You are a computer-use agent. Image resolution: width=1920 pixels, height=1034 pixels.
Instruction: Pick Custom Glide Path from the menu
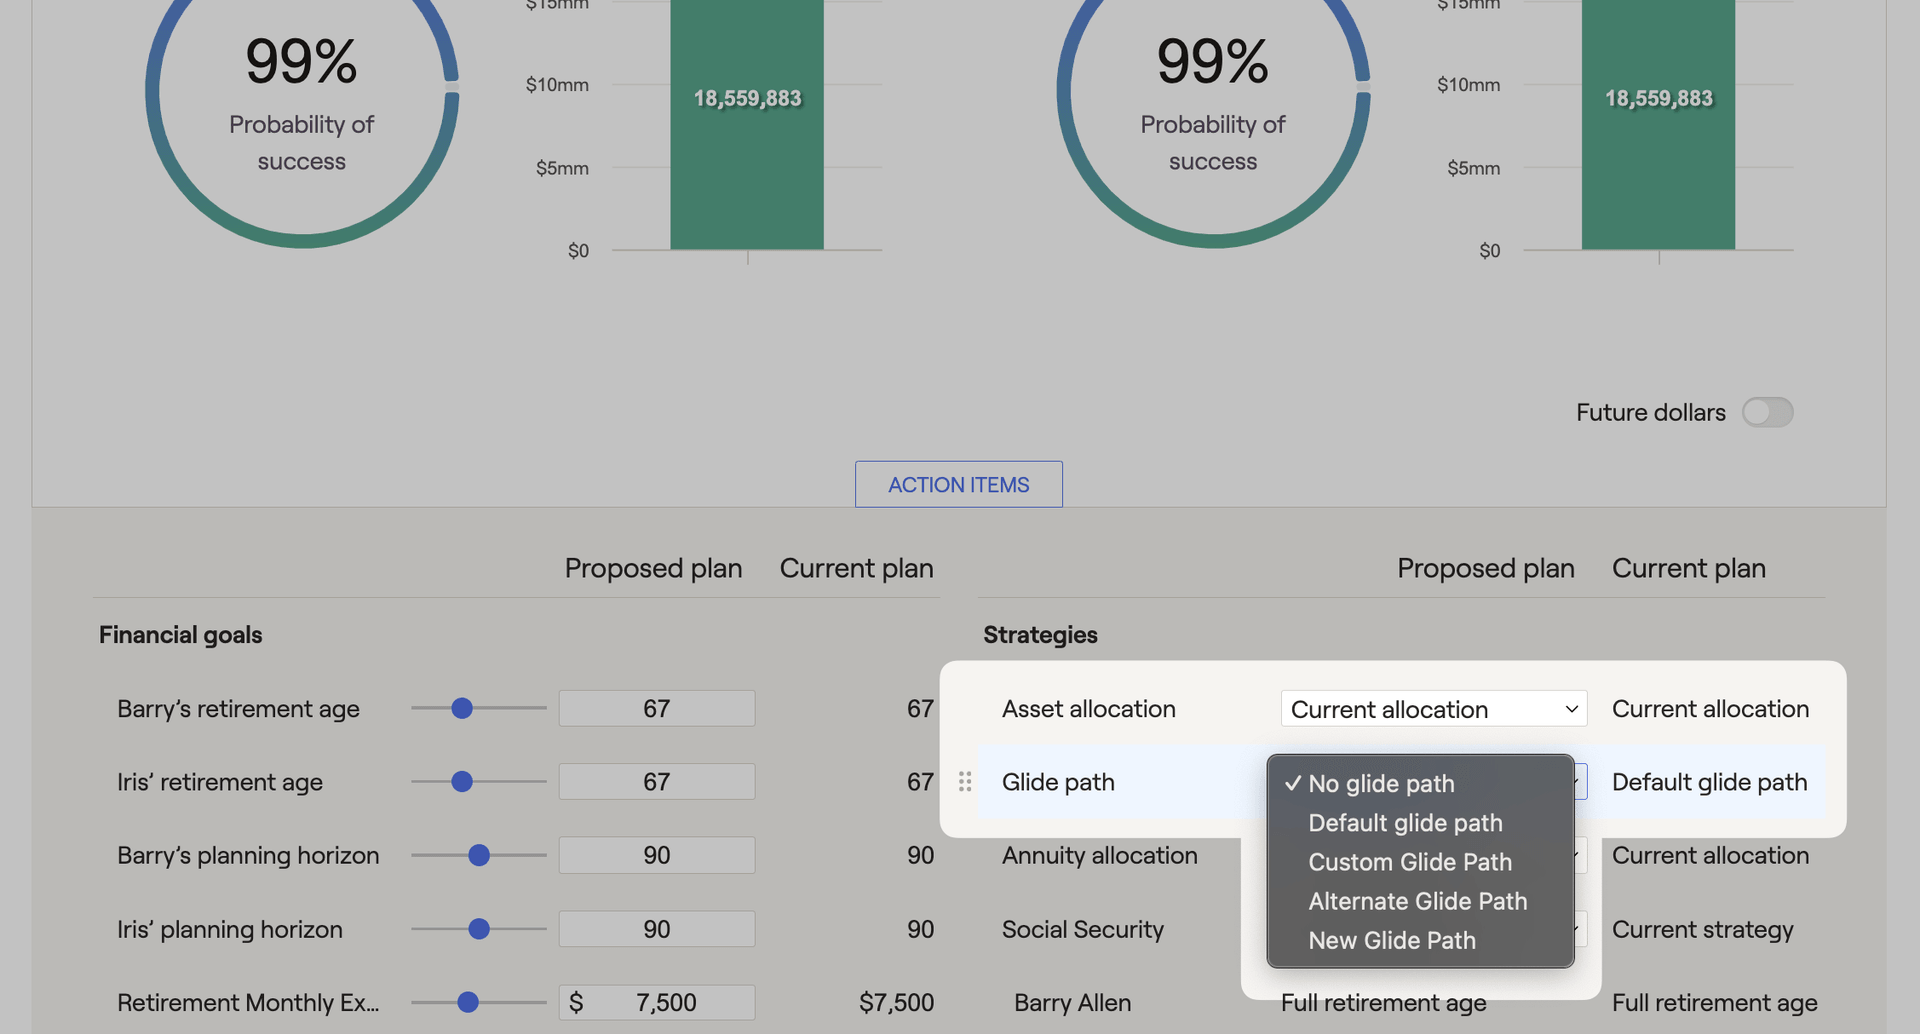click(x=1409, y=862)
